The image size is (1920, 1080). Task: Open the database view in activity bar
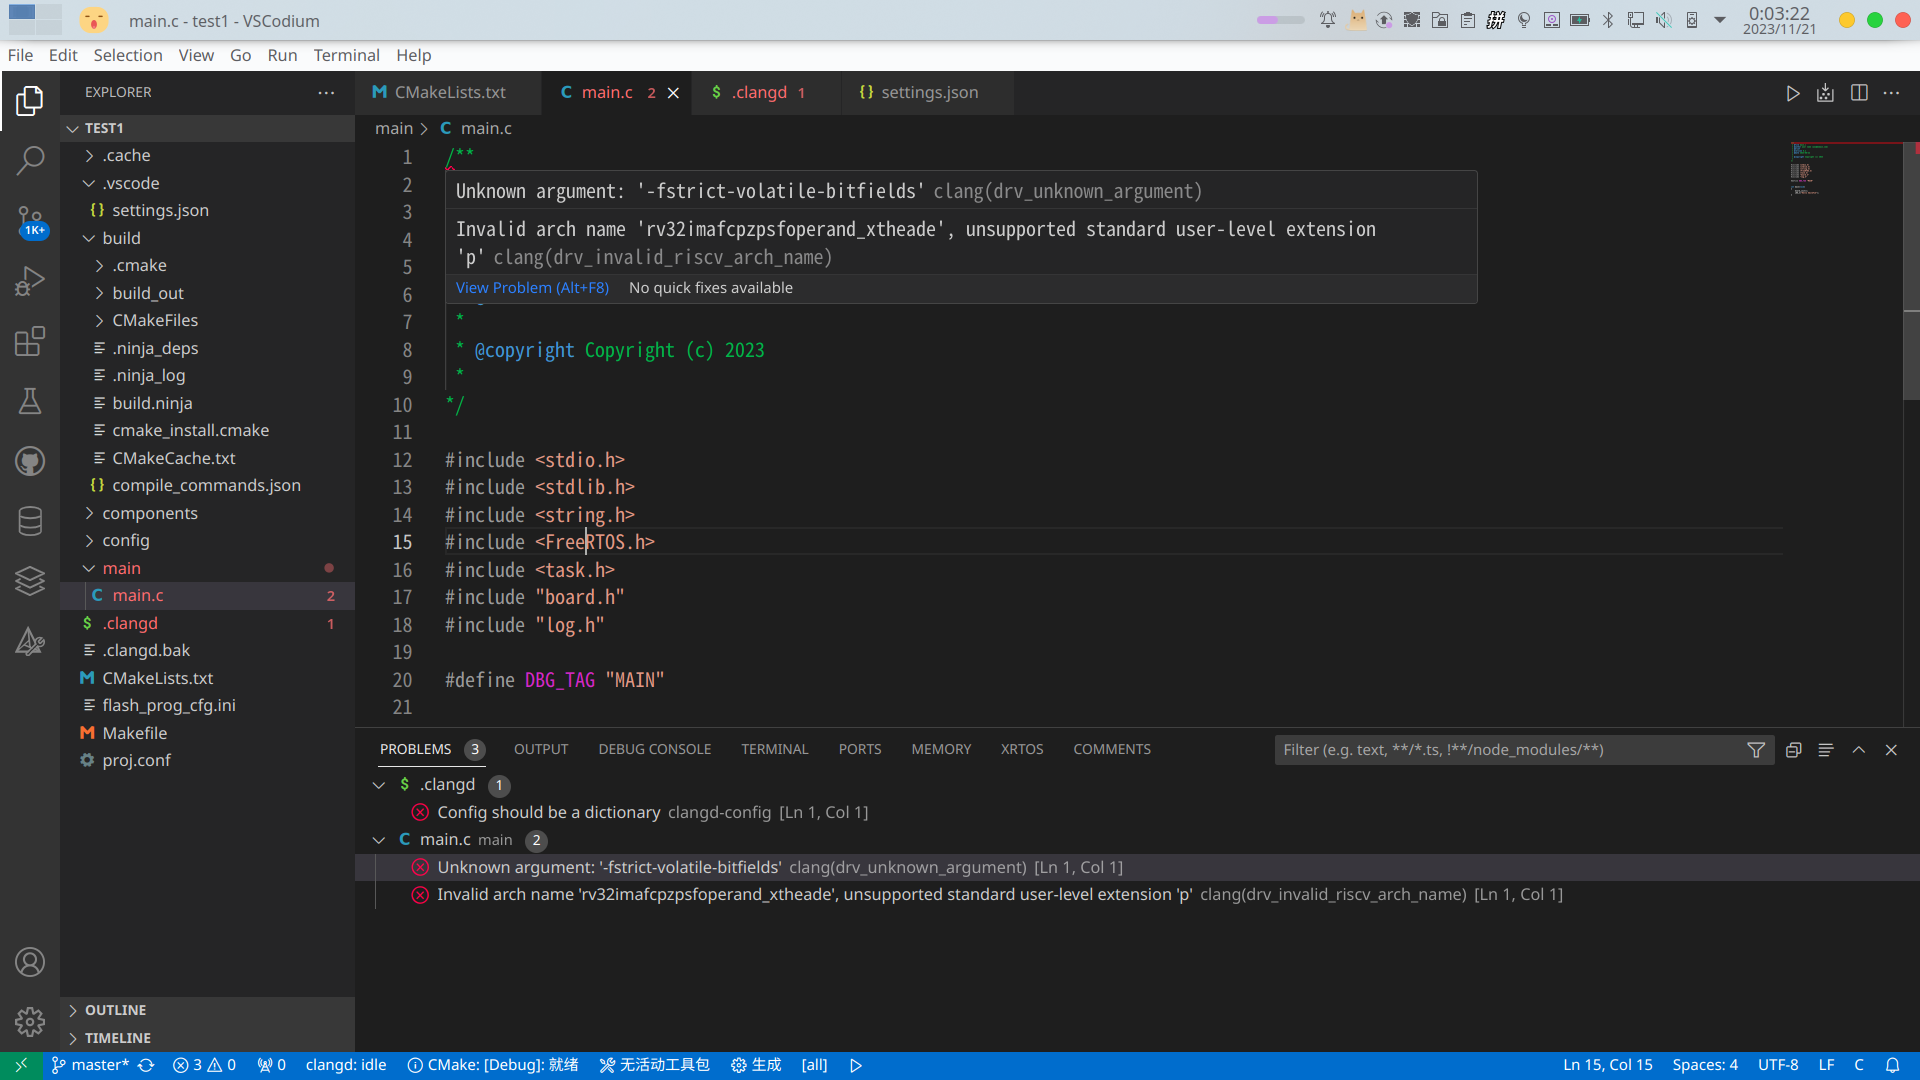click(30, 521)
